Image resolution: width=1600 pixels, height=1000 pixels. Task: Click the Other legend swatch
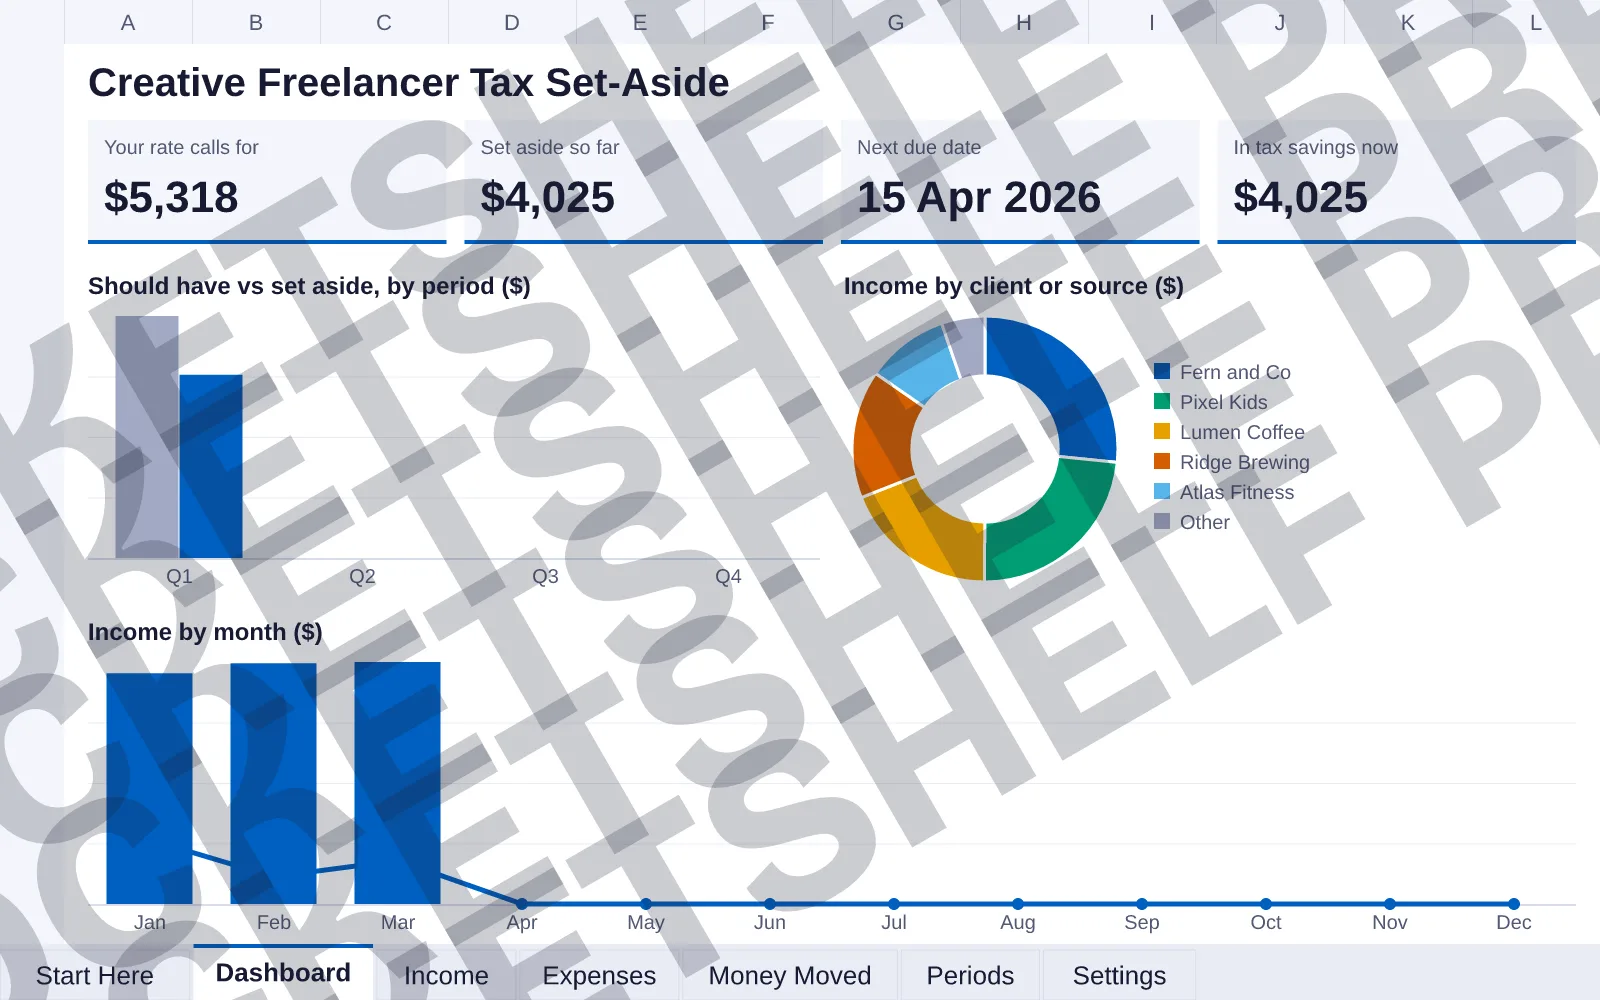pos(1162,521)
